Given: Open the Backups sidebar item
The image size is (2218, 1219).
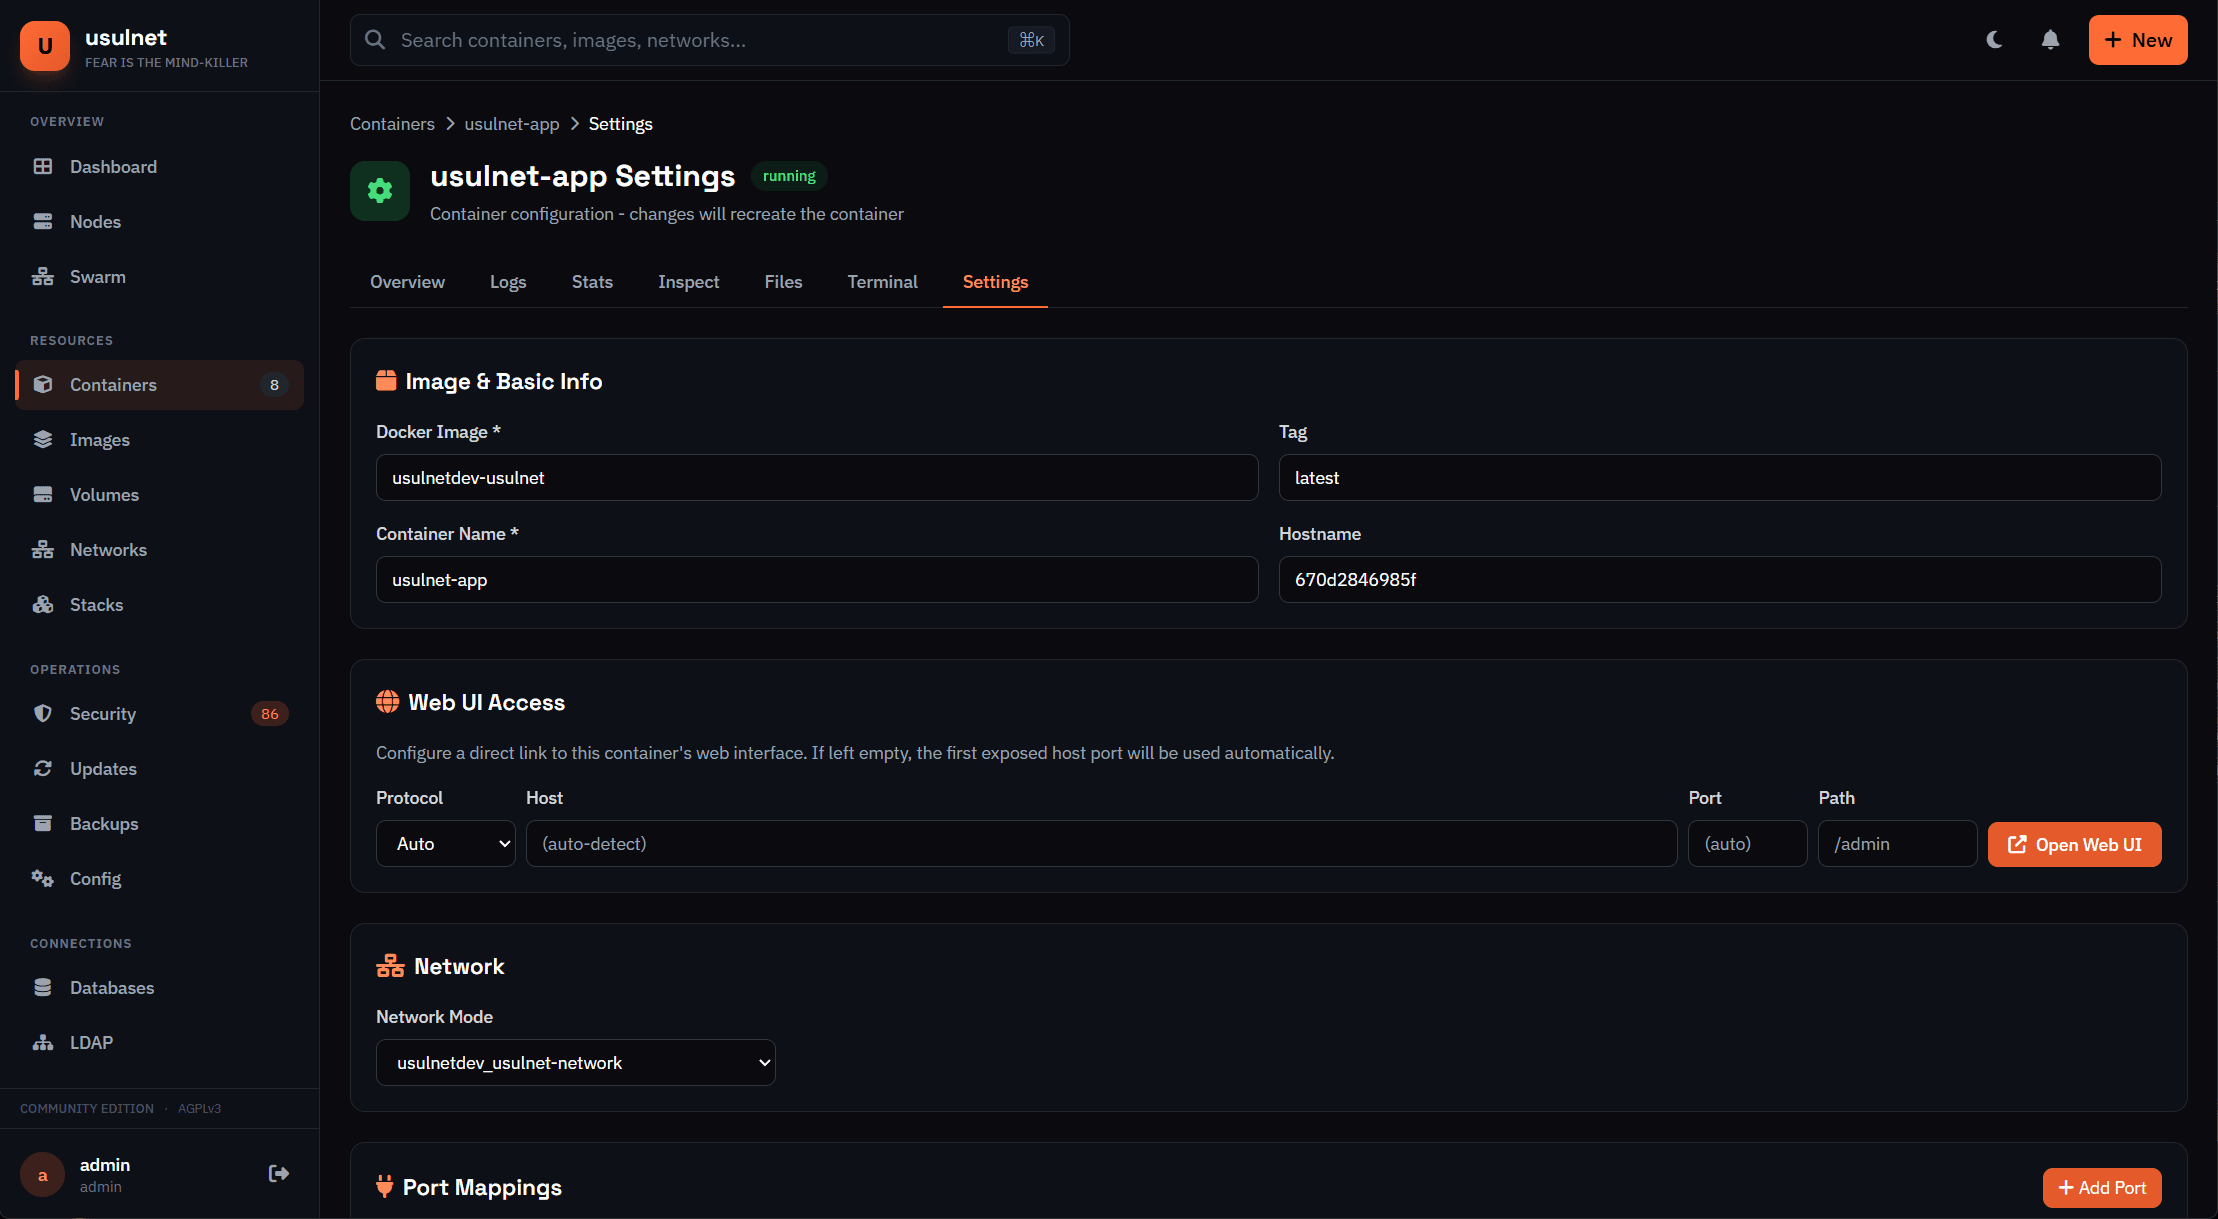Looking at the screenshot, I should (105, 823).
